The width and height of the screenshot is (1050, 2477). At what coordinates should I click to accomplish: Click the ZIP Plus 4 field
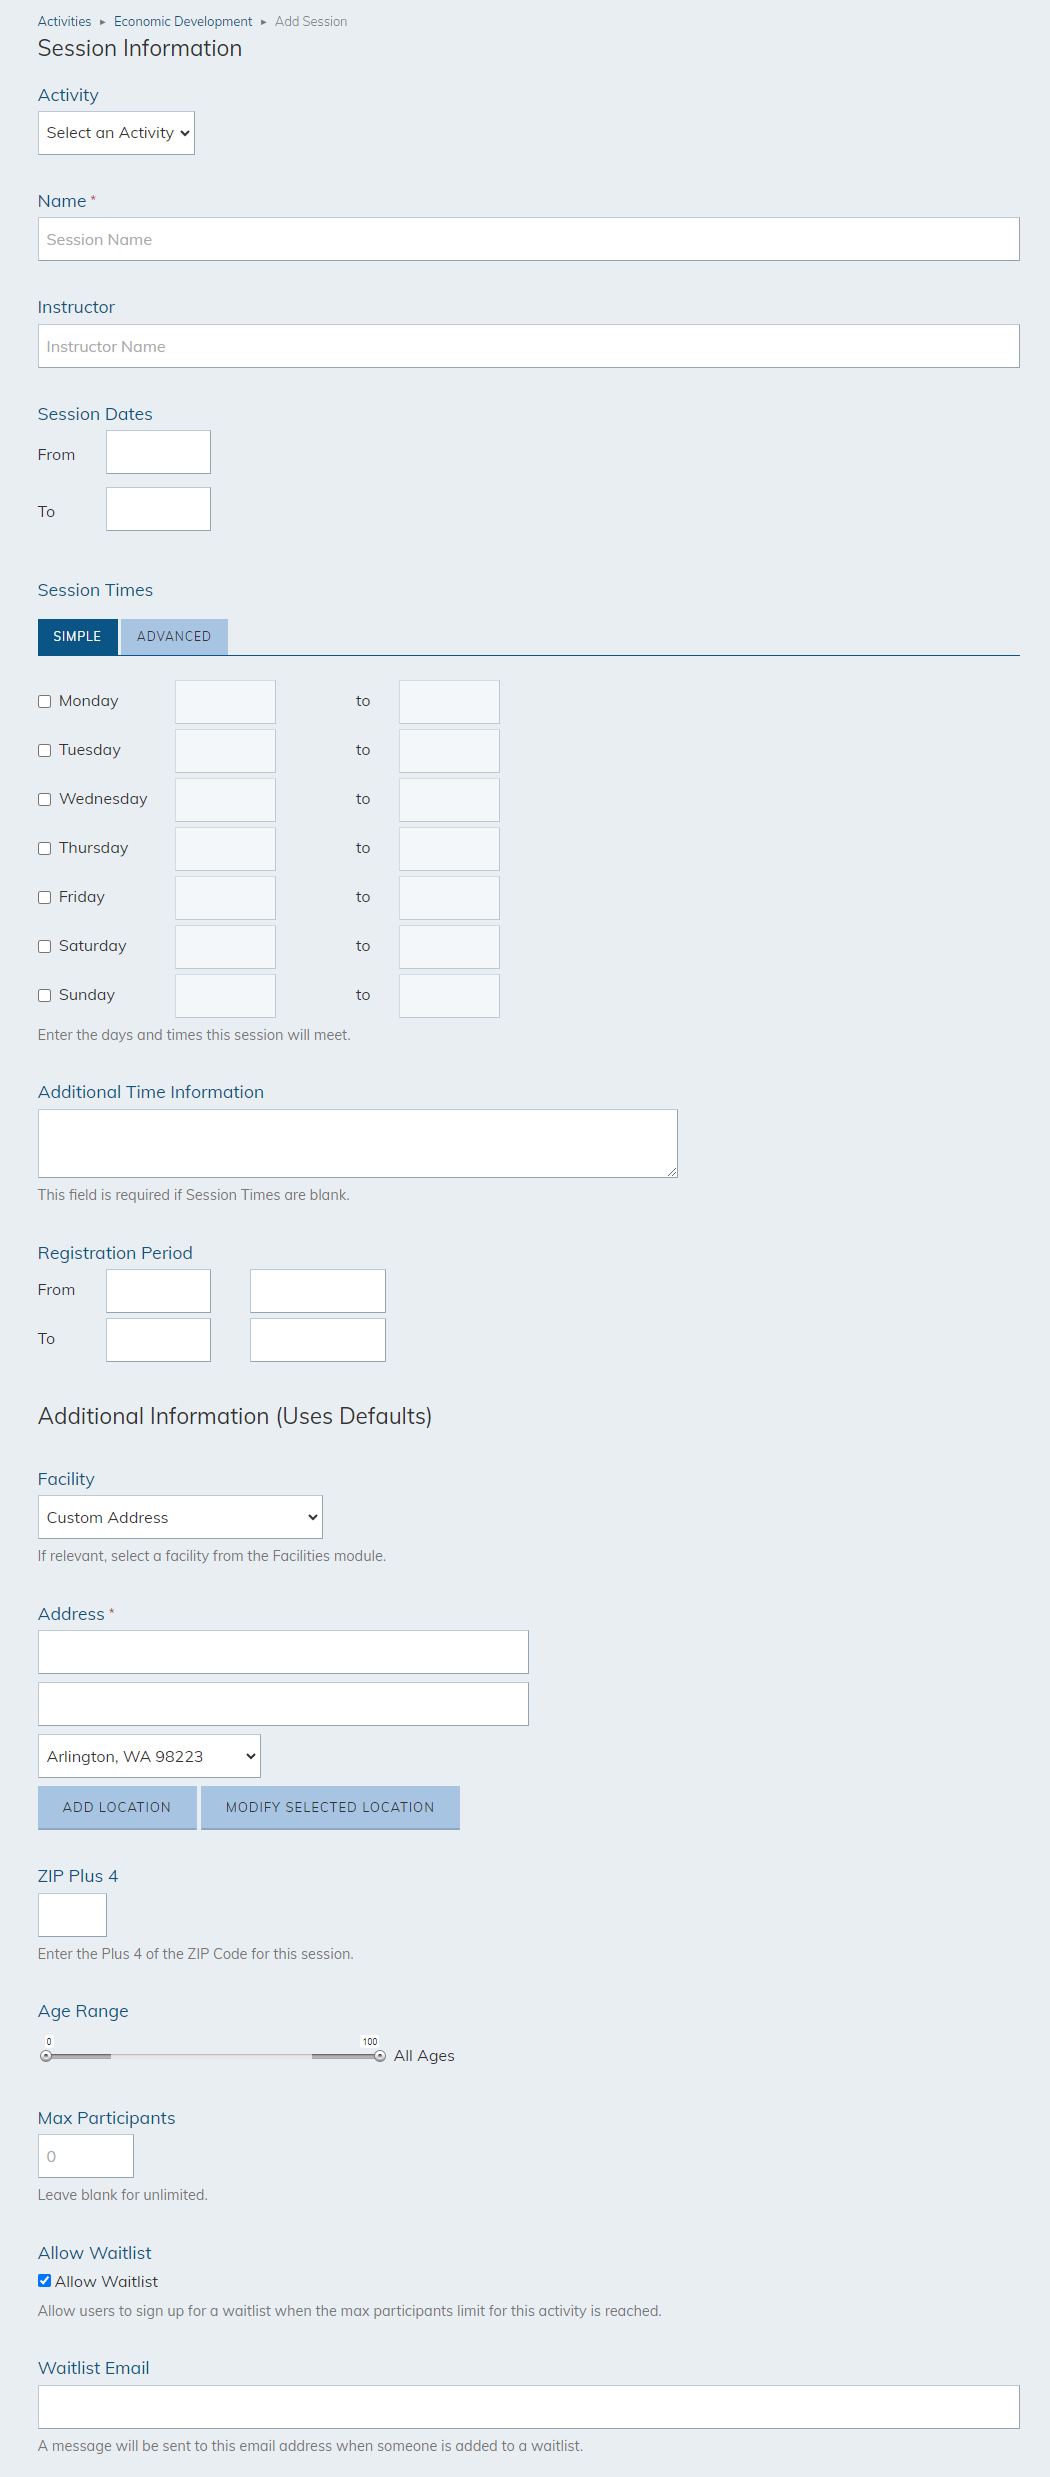[x=72, y=1915]
